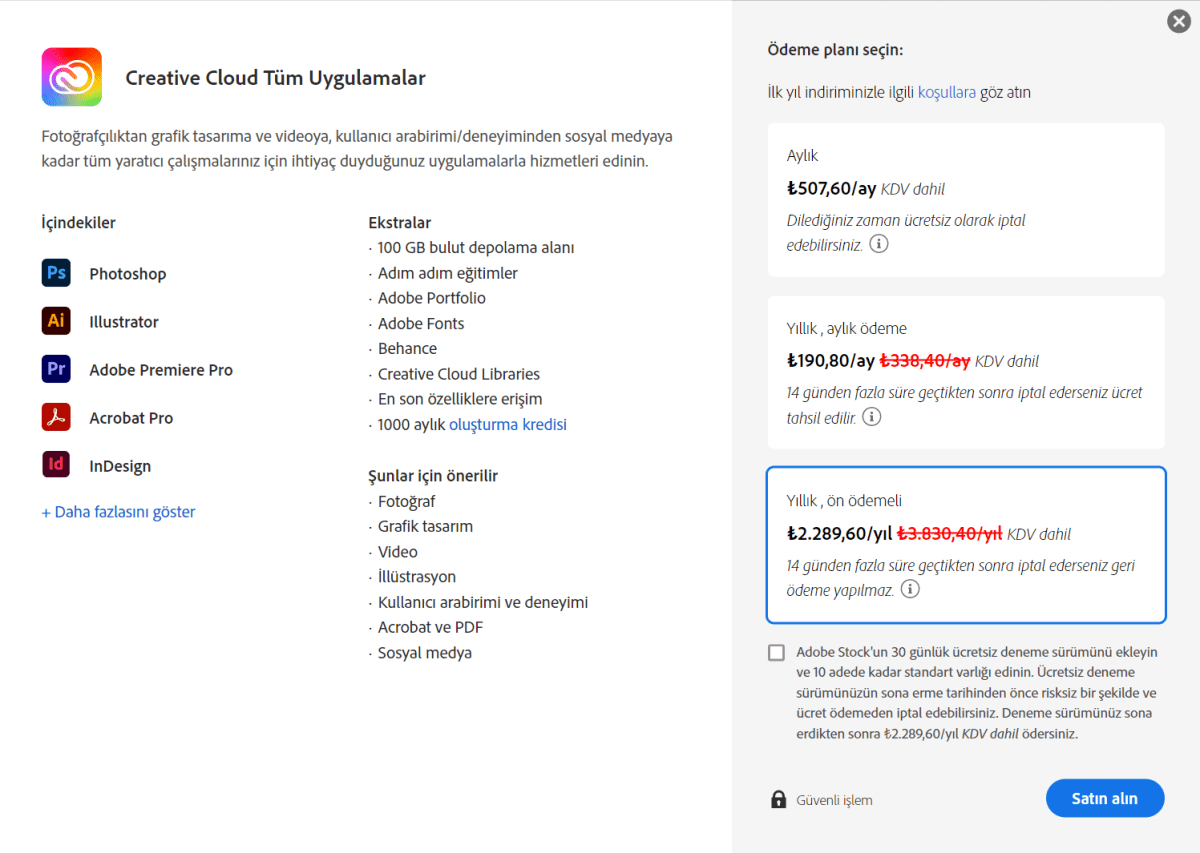The height and width of the screenshot is (853, 1200).
Task: Click the Adobe Premiere Pro icon
Action: [57, 368]
